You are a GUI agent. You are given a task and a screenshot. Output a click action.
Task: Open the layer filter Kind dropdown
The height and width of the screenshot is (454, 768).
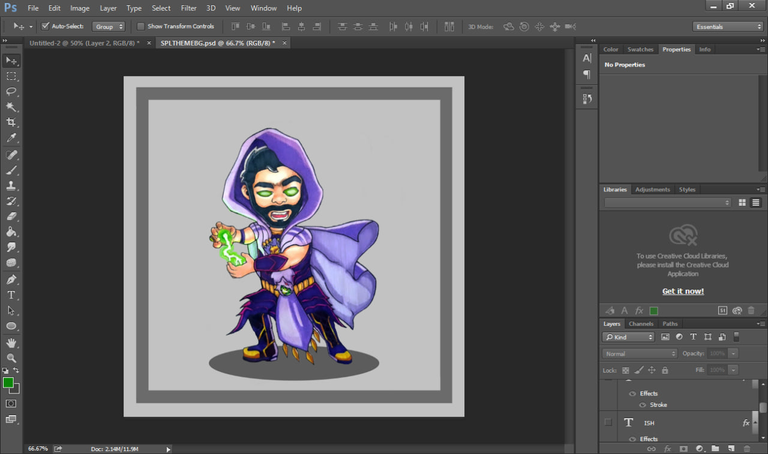coord(628,337)
